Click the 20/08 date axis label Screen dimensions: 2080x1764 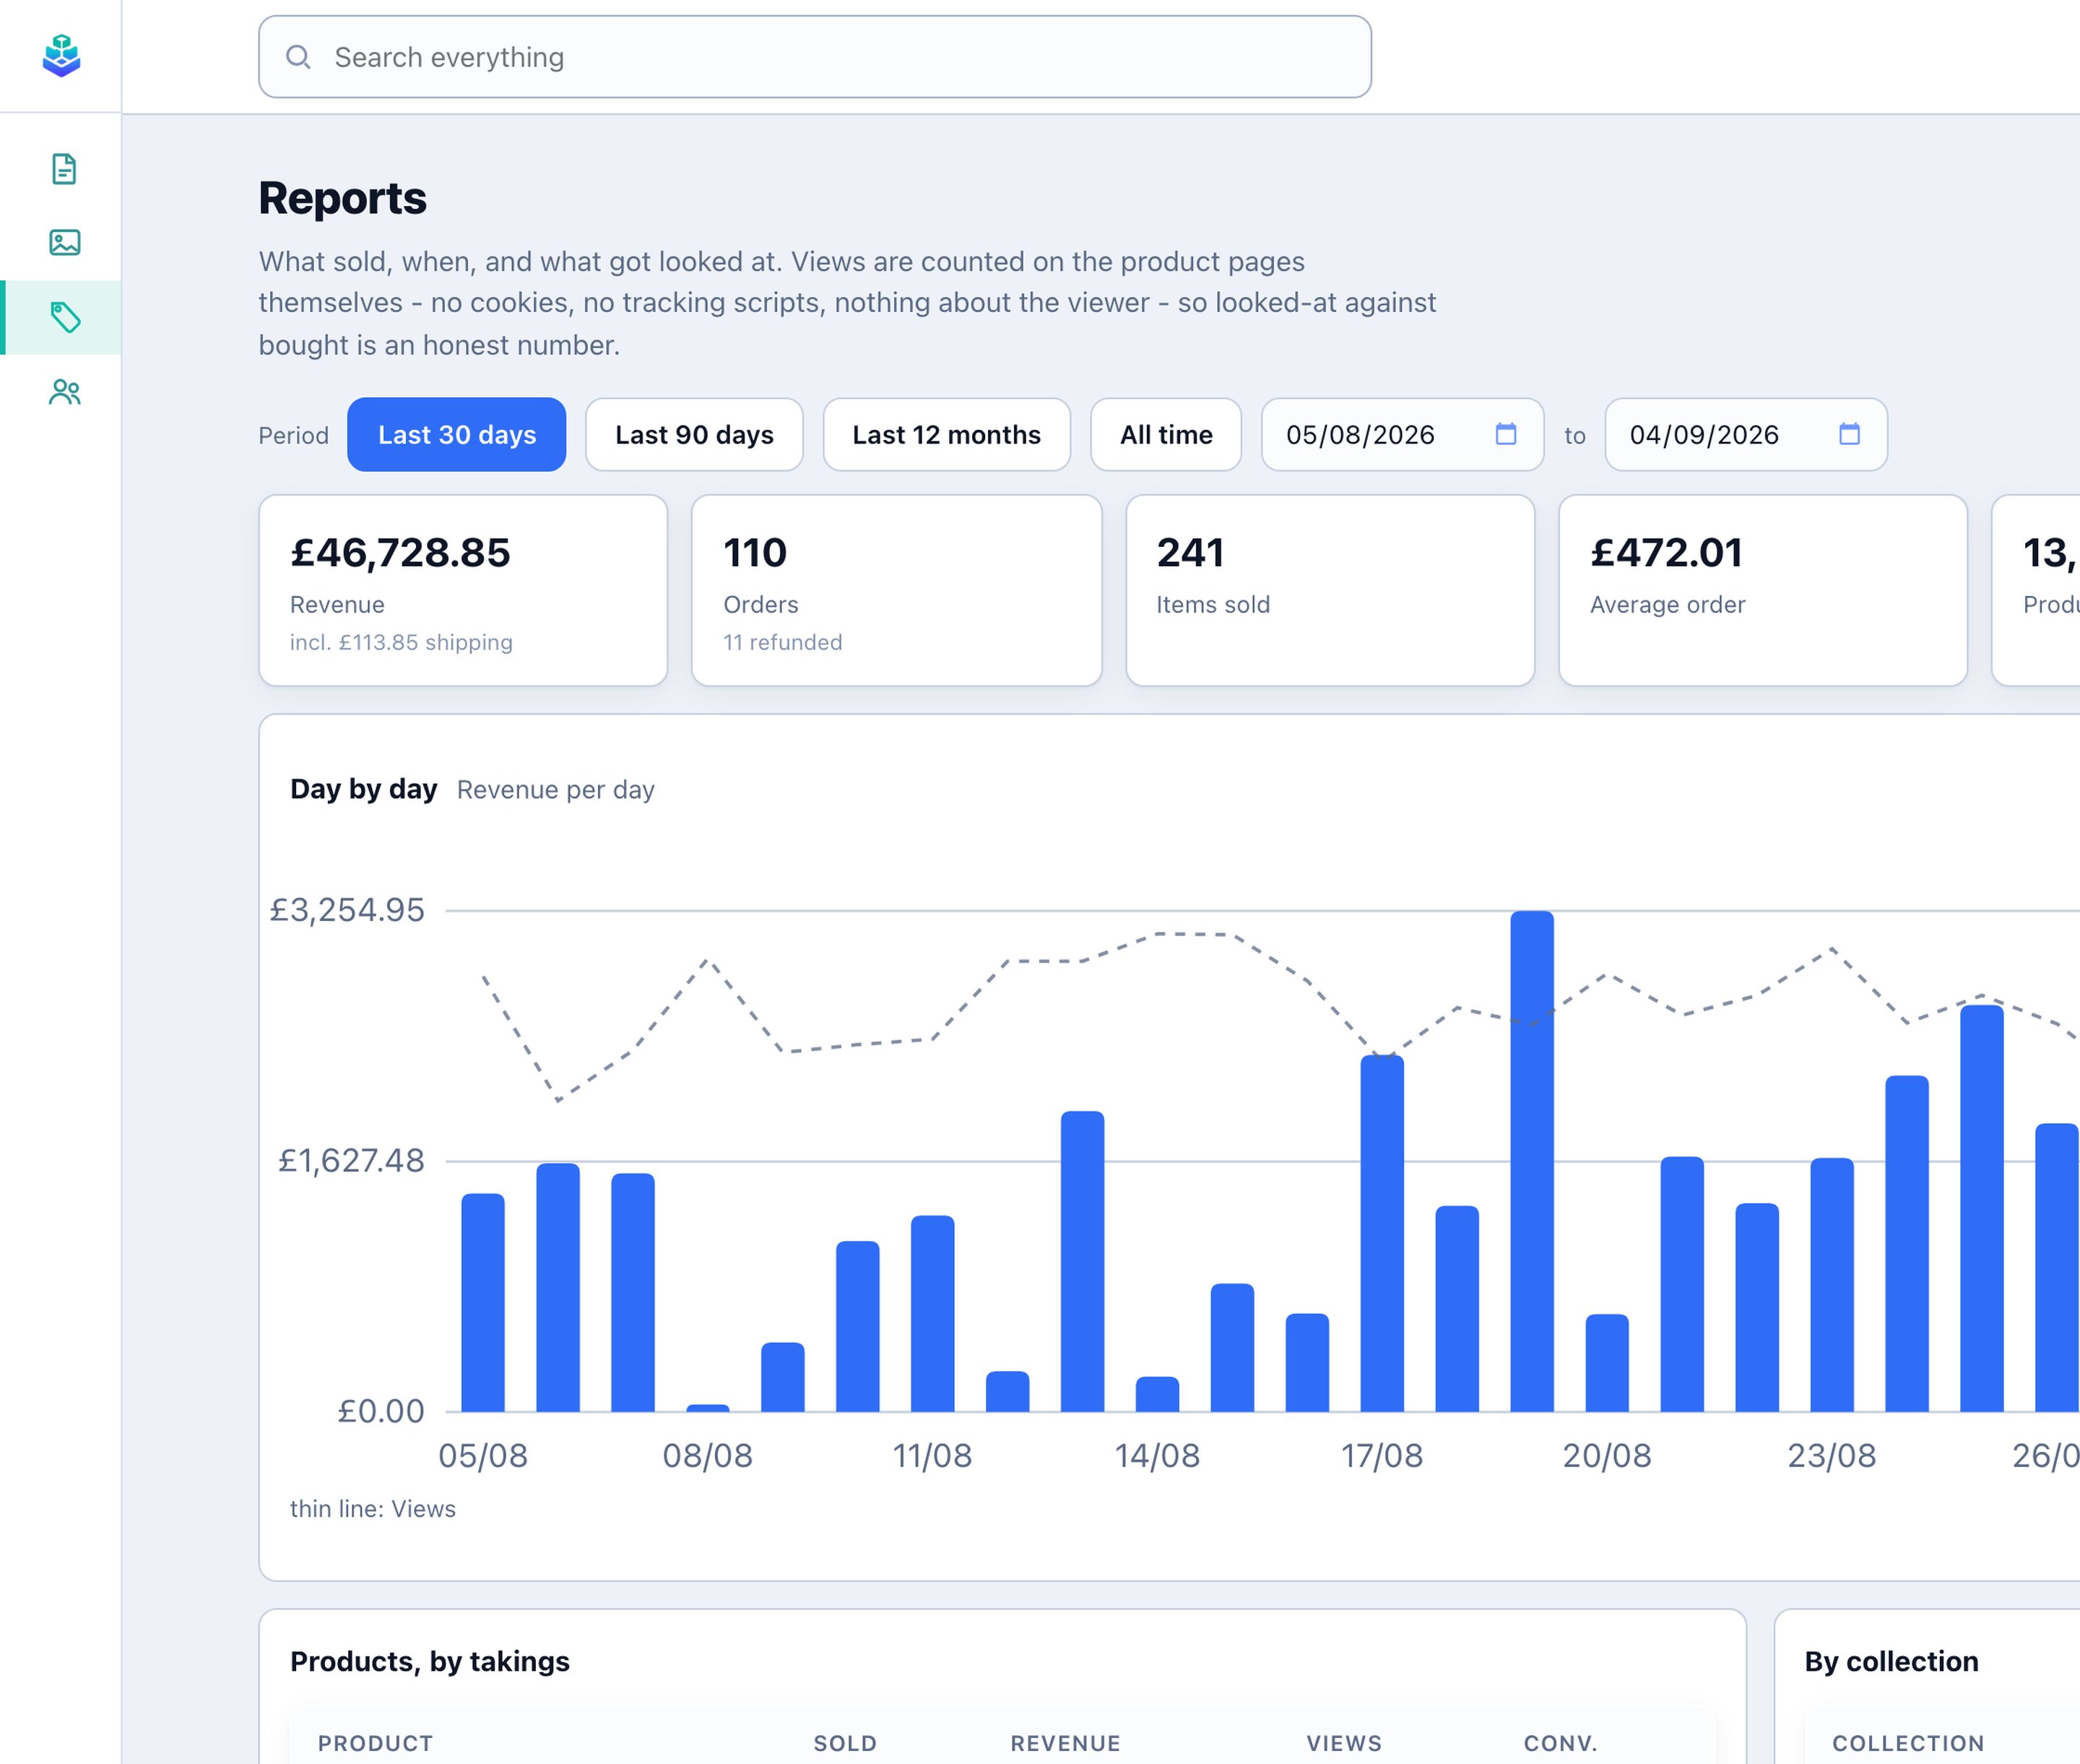click(x=1607, y=1456)
